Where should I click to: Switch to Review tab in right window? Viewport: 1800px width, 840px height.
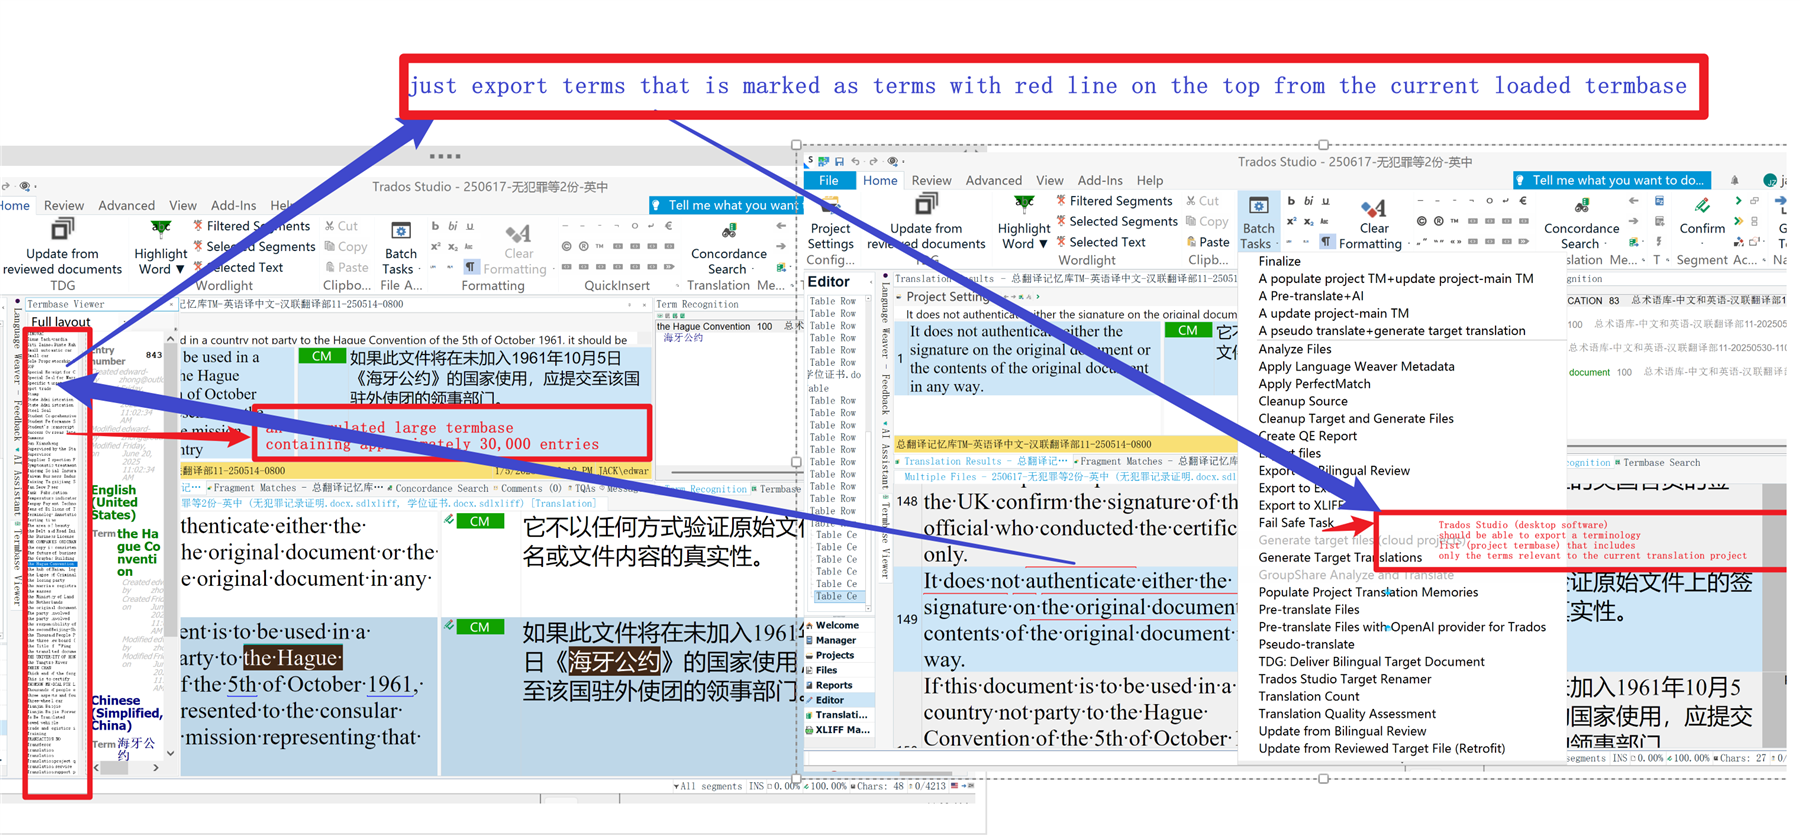click(931, 180)
